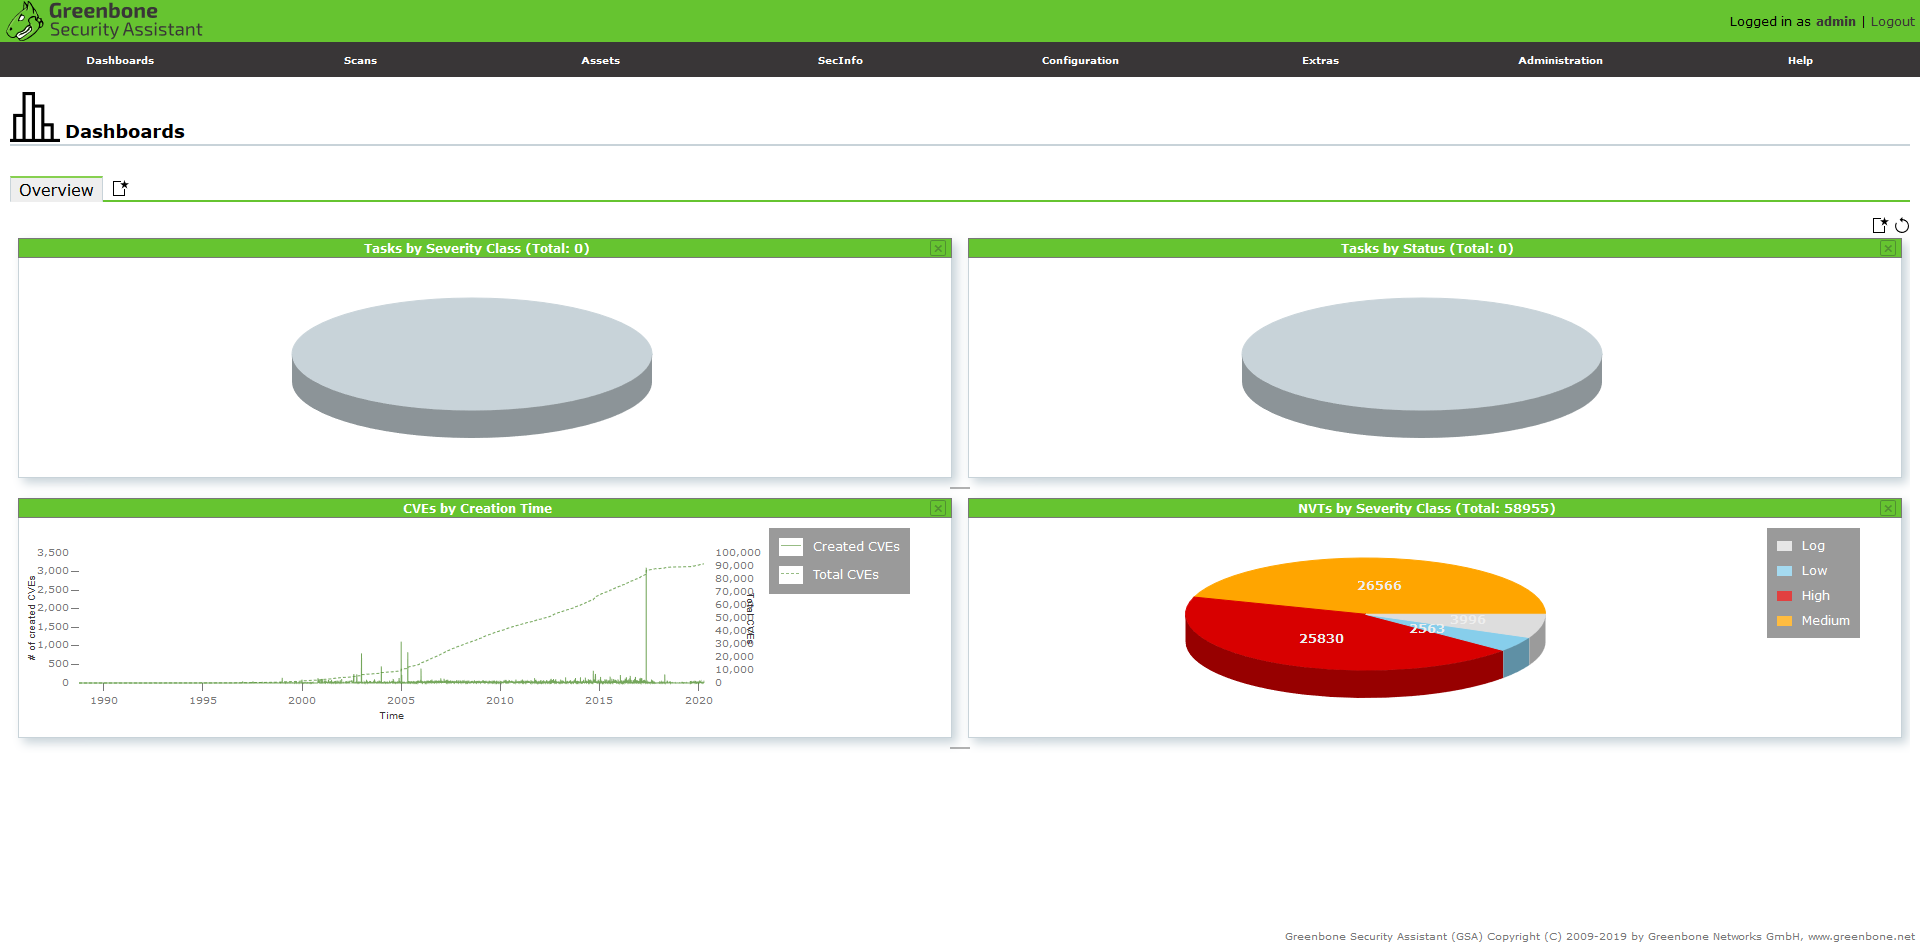Open the Assets menu
Image resolution: width=1920 pixels, height=944 pixels.
pos(600,60)
